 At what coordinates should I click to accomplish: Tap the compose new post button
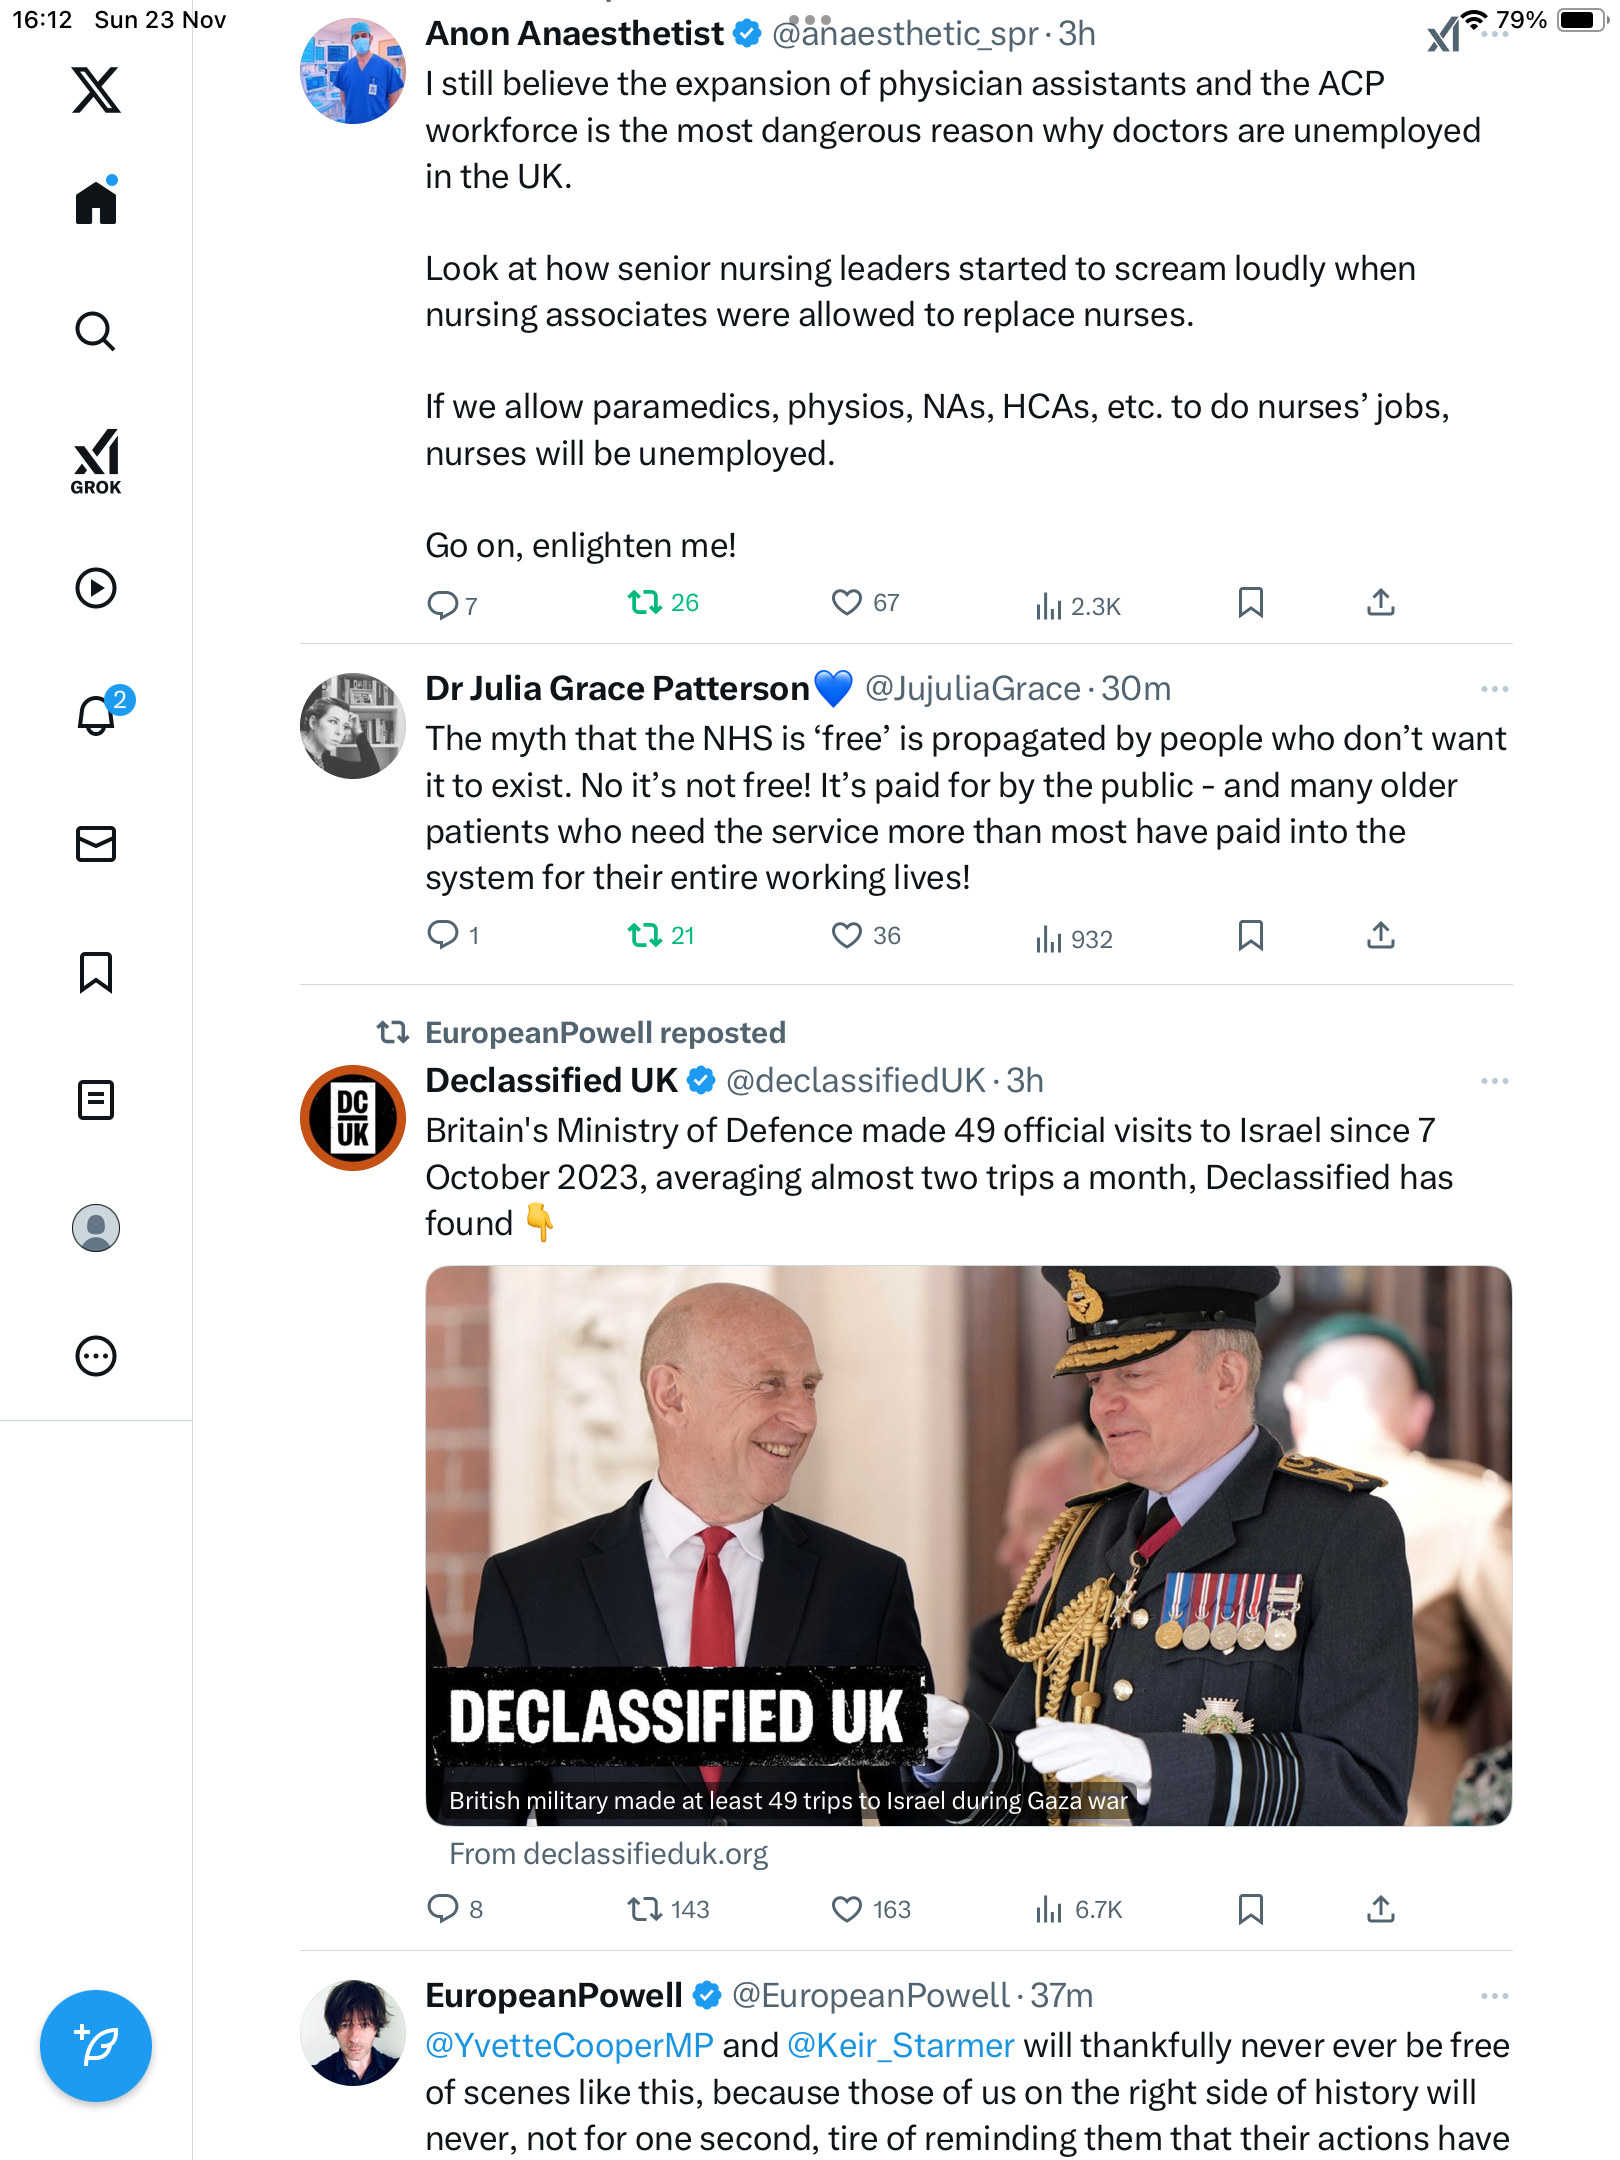click(x=96, y=2046)
